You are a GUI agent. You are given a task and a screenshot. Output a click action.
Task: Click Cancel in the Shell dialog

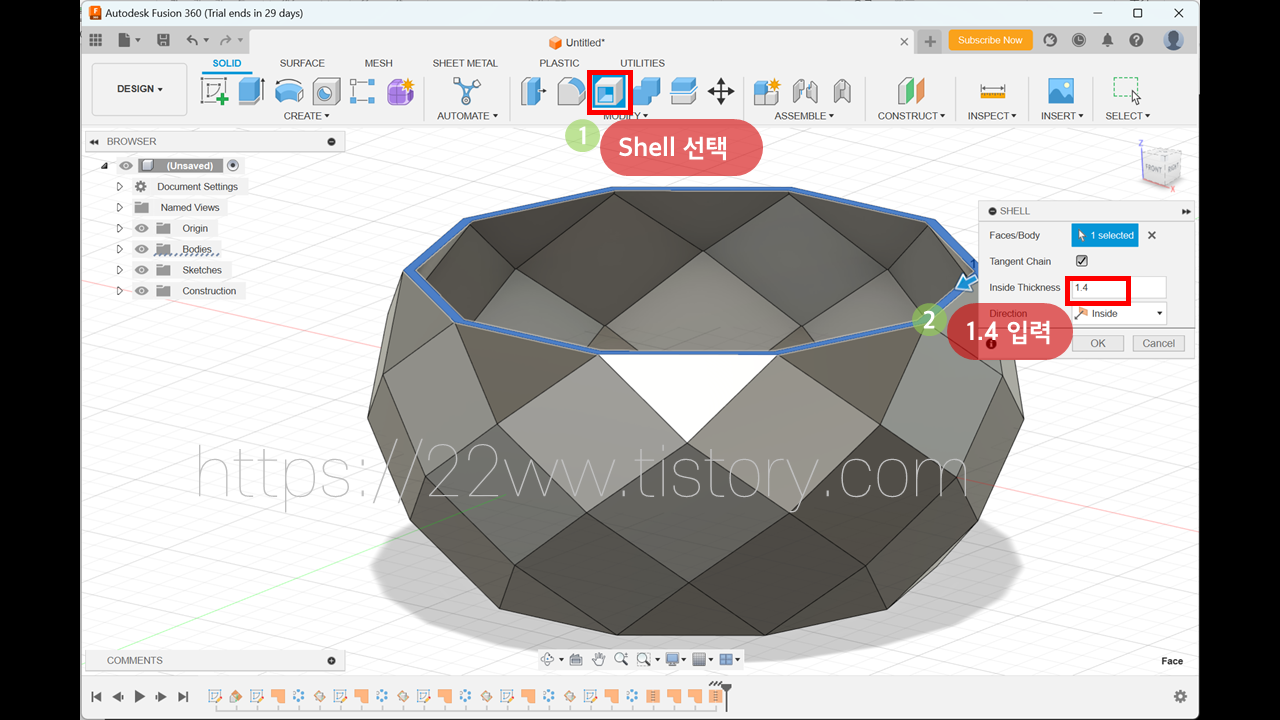pos(1159,343)
